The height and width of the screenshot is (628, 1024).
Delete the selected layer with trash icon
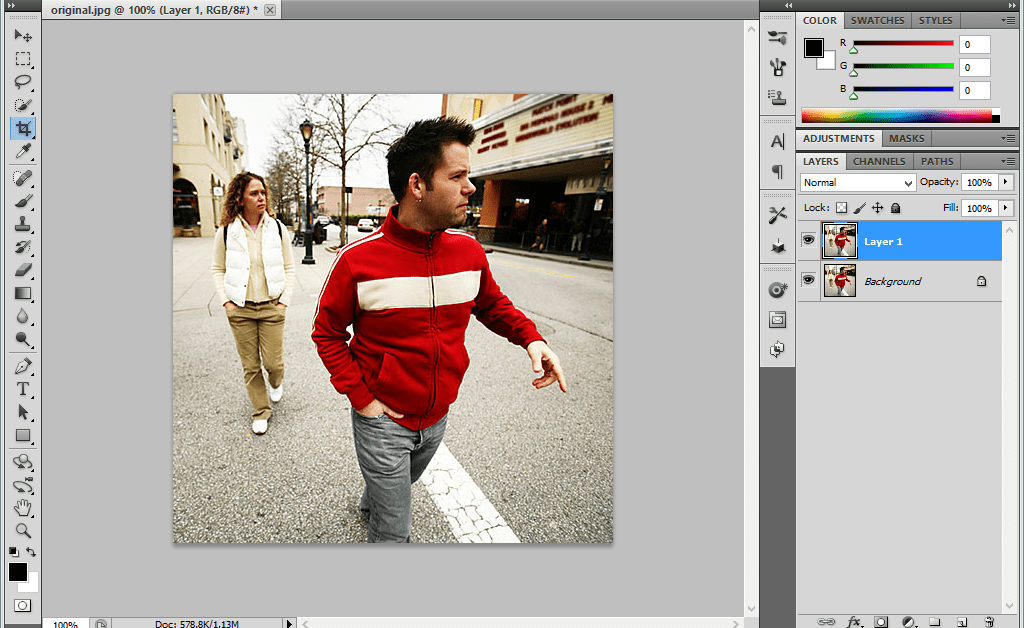989,621
